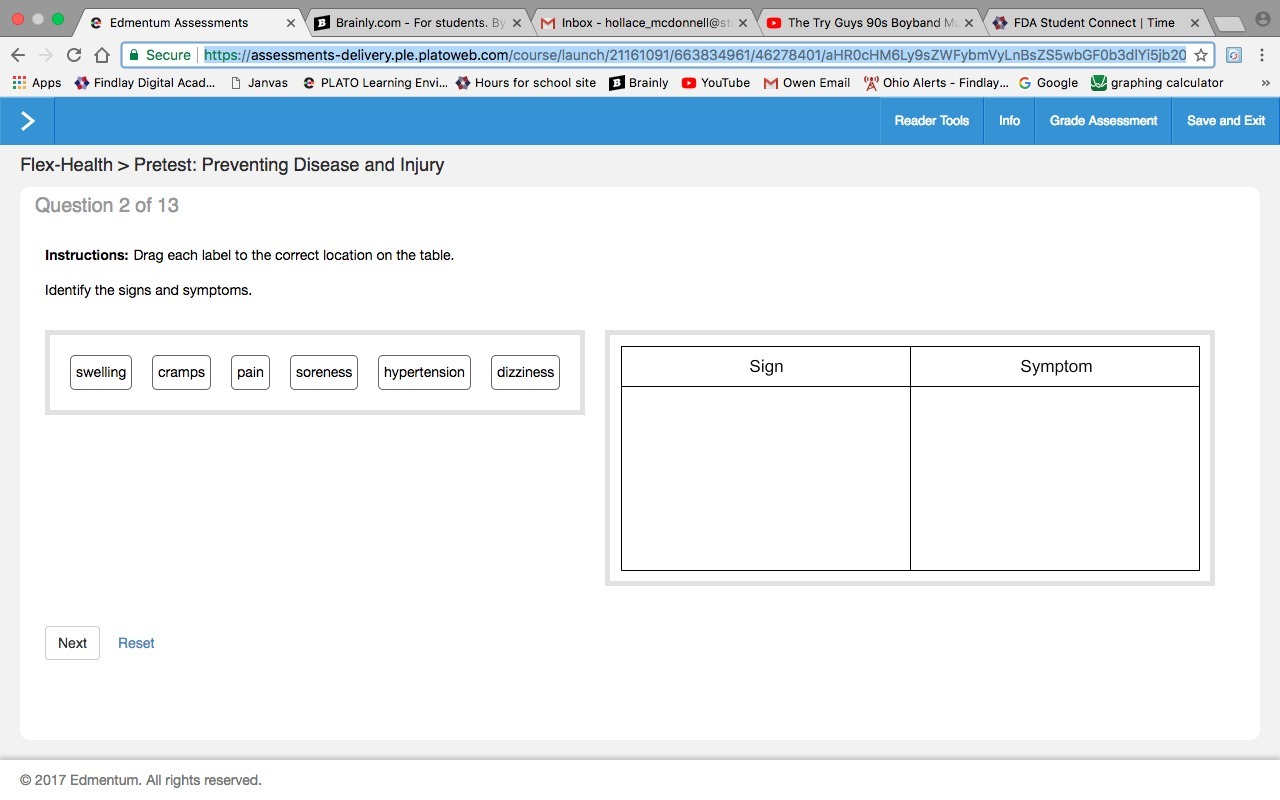Minimize the Chrome window with the yellow button
Viewport: 1280px width, 800px height.
pyautogui.click(x=38, y=19)
